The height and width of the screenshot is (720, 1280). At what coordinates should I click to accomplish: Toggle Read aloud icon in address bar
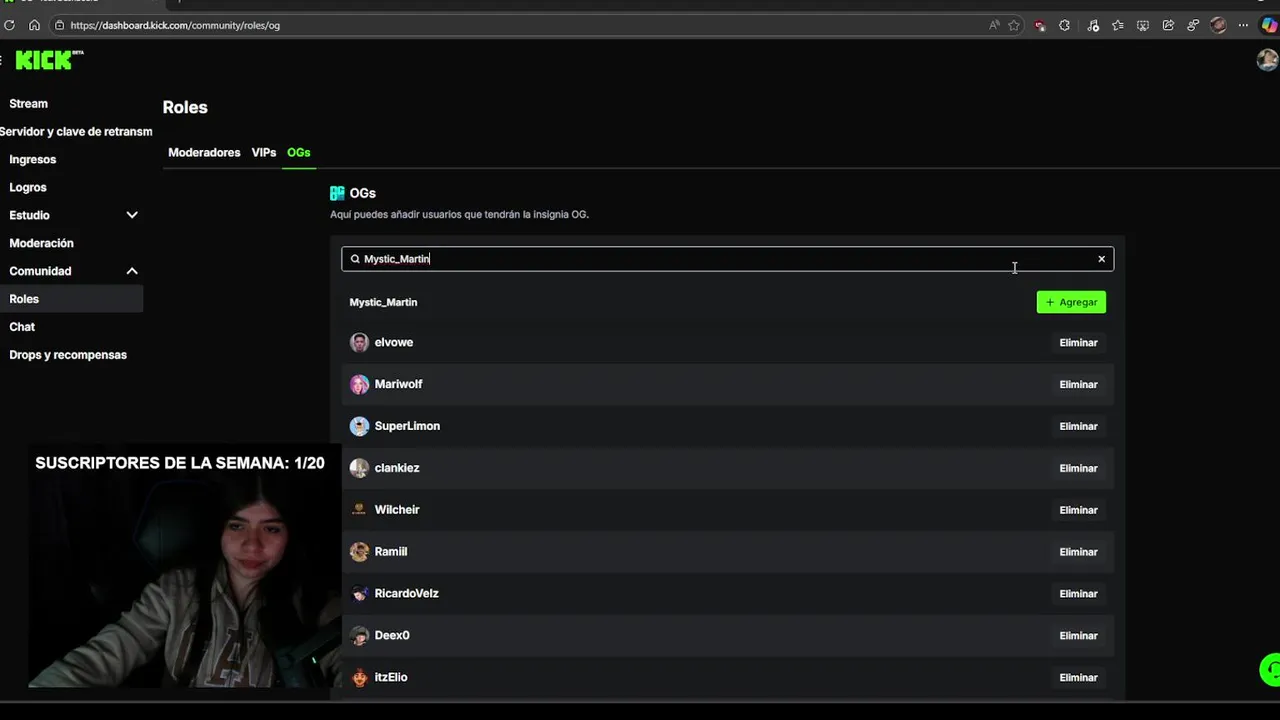(994, 25)
